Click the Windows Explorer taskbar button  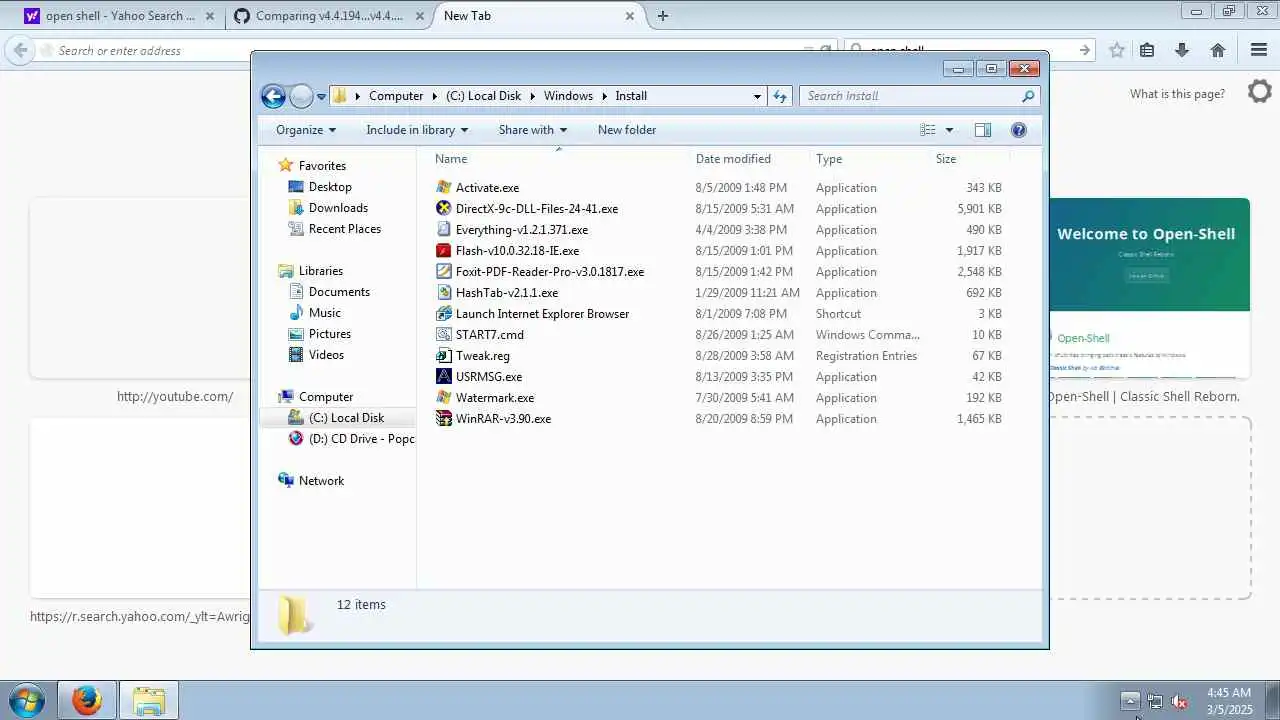[148, 700]
